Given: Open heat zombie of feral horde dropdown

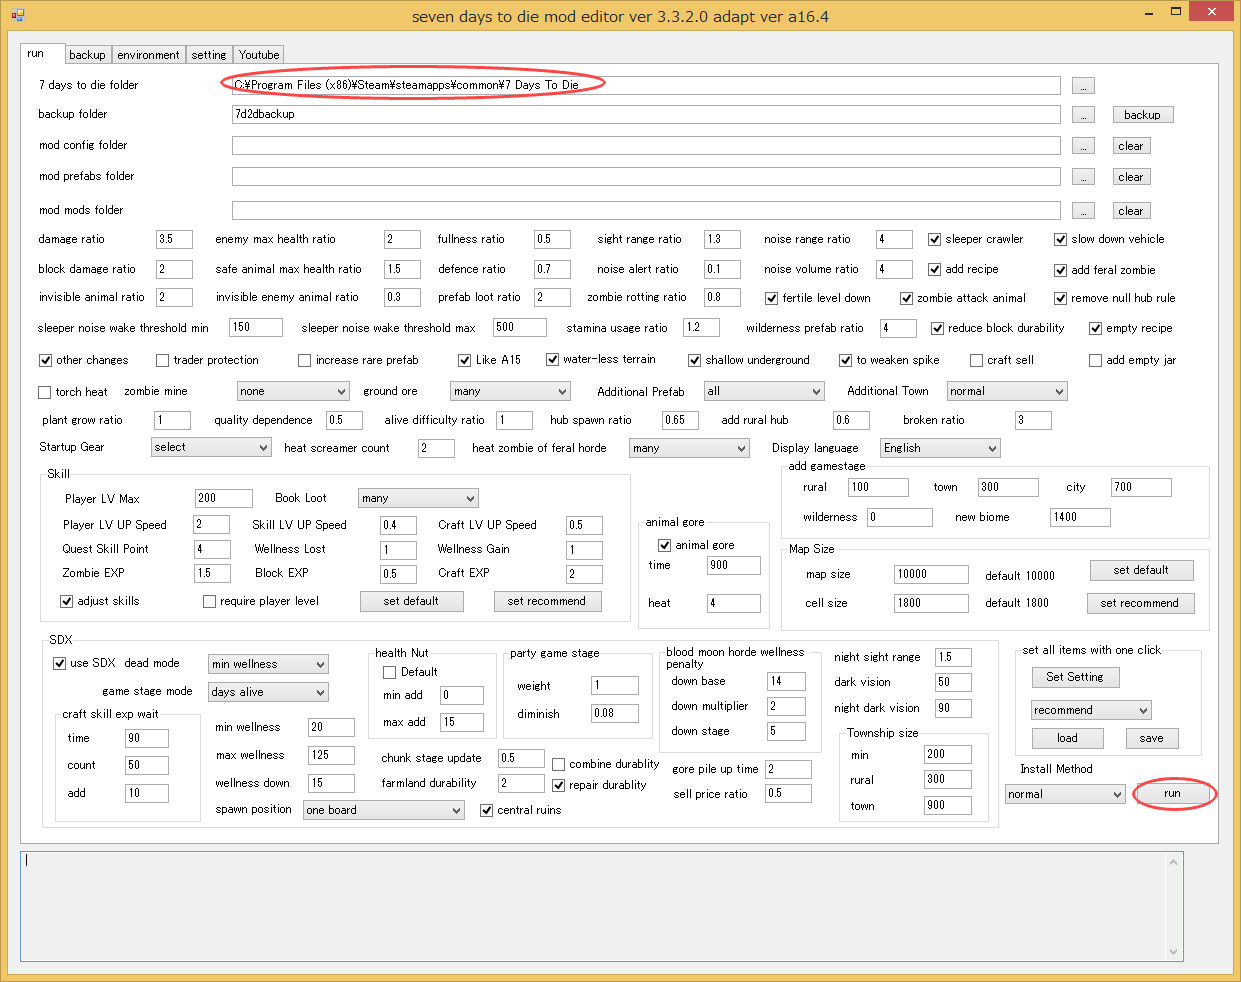Looking at the screenshot, I should tap(689, 448).
